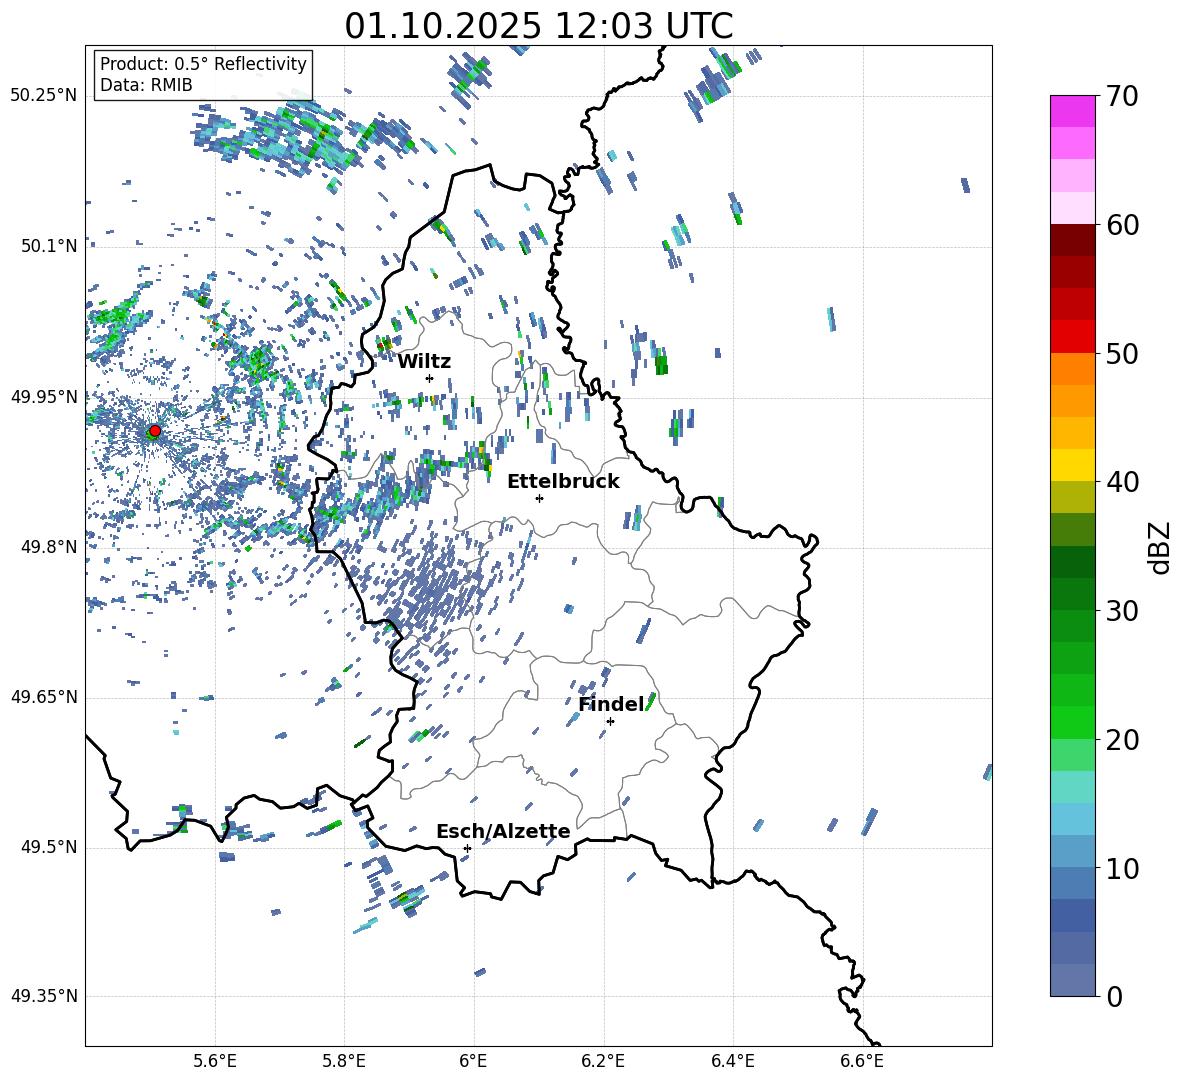Click the Findel station cross marker
1184x1081 pixels.
coord(610,722)
